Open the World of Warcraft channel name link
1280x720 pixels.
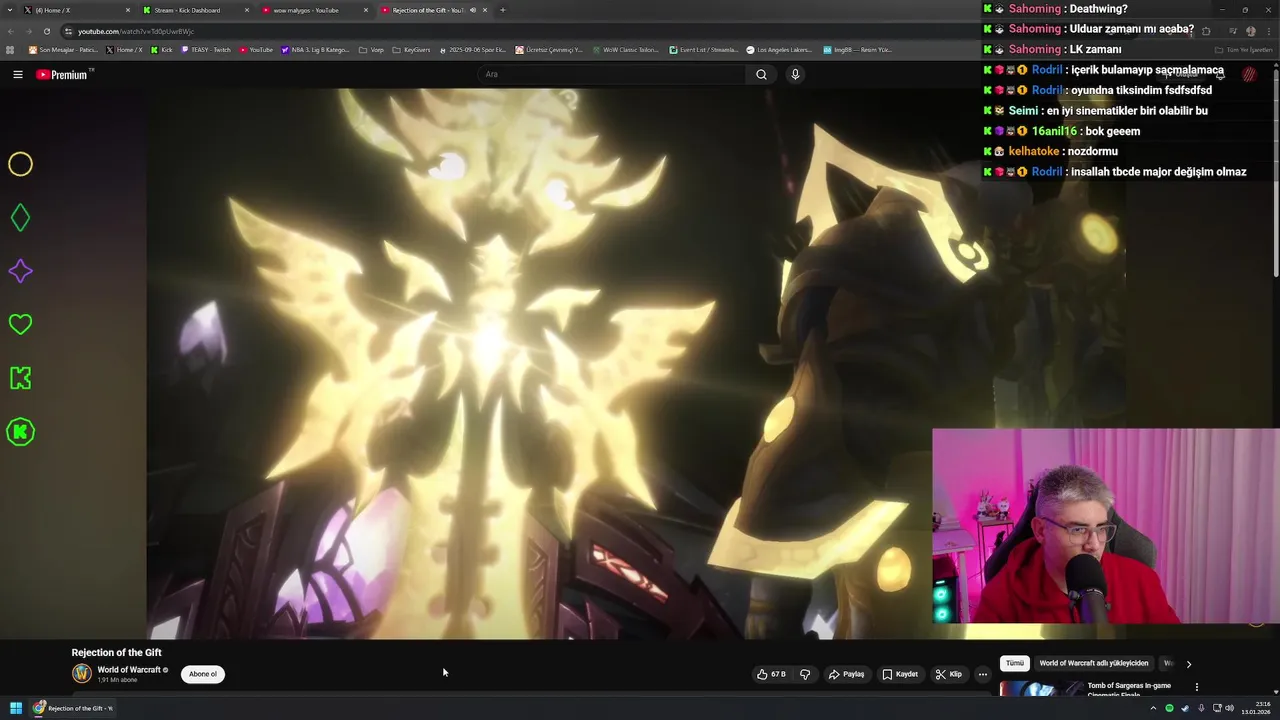(129, 670)
